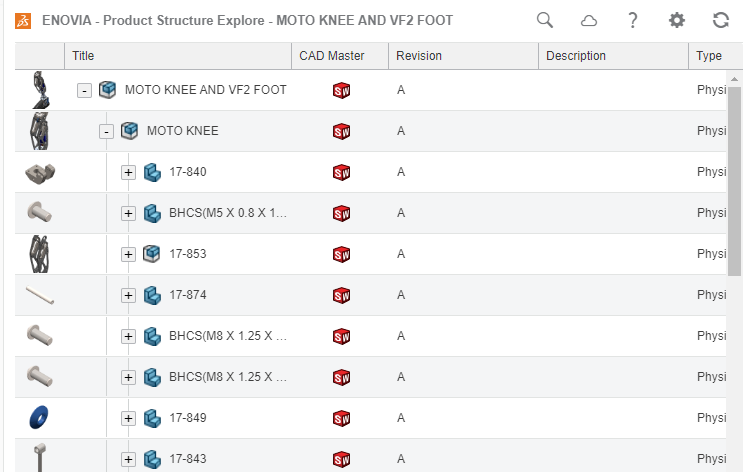Click assembly icon beside 17-853
The height and width of the screenshot is (472, 751).
tap(151, 254)
